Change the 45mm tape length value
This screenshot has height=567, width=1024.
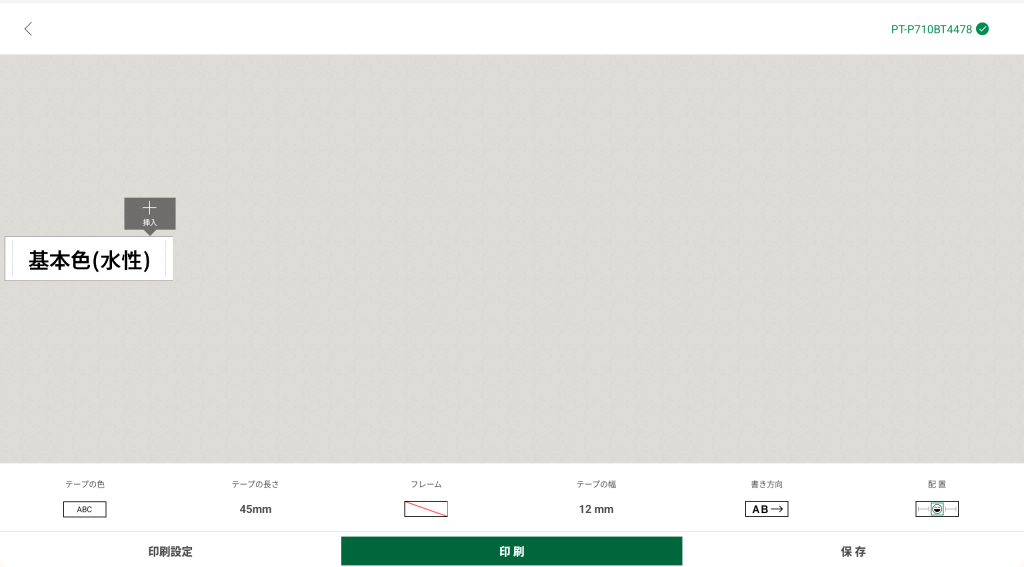click(255, 509)
